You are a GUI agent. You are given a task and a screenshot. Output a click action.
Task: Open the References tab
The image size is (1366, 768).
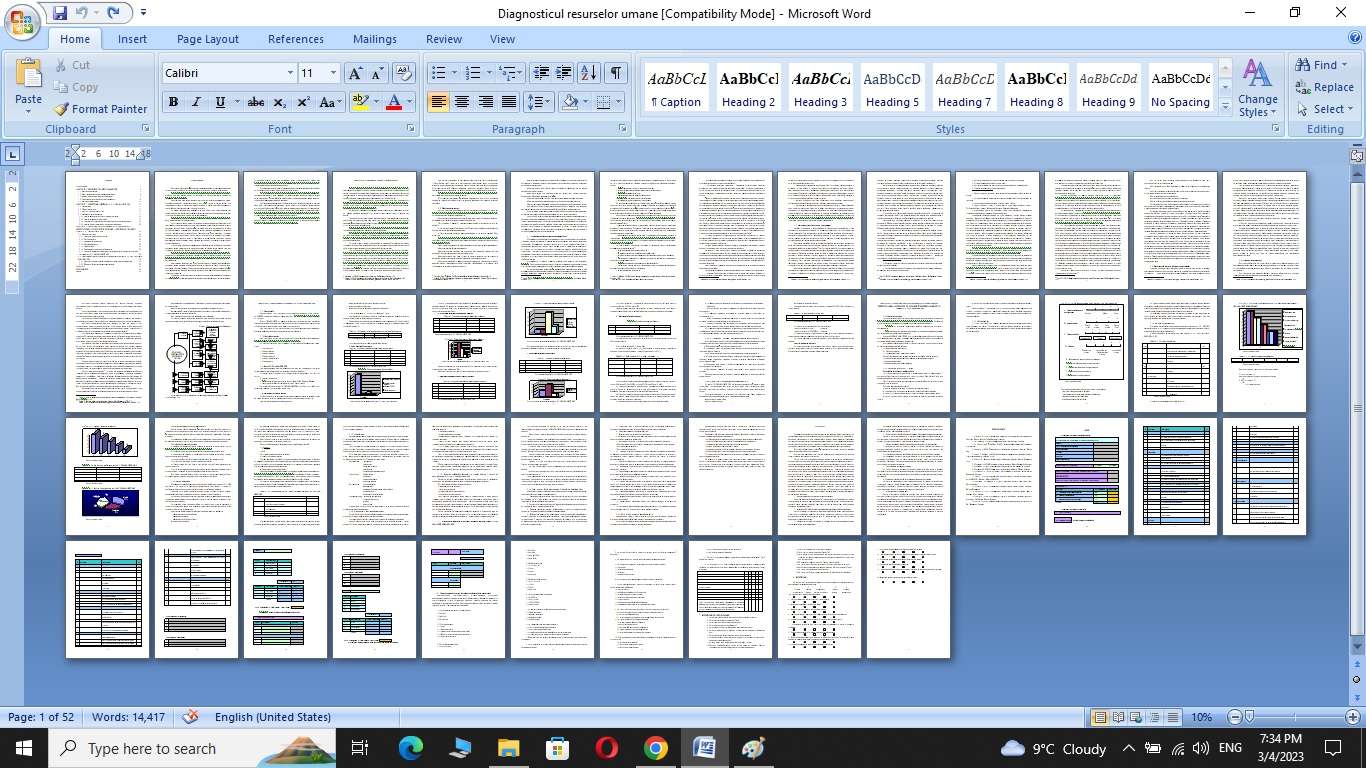tap(295, 39)
